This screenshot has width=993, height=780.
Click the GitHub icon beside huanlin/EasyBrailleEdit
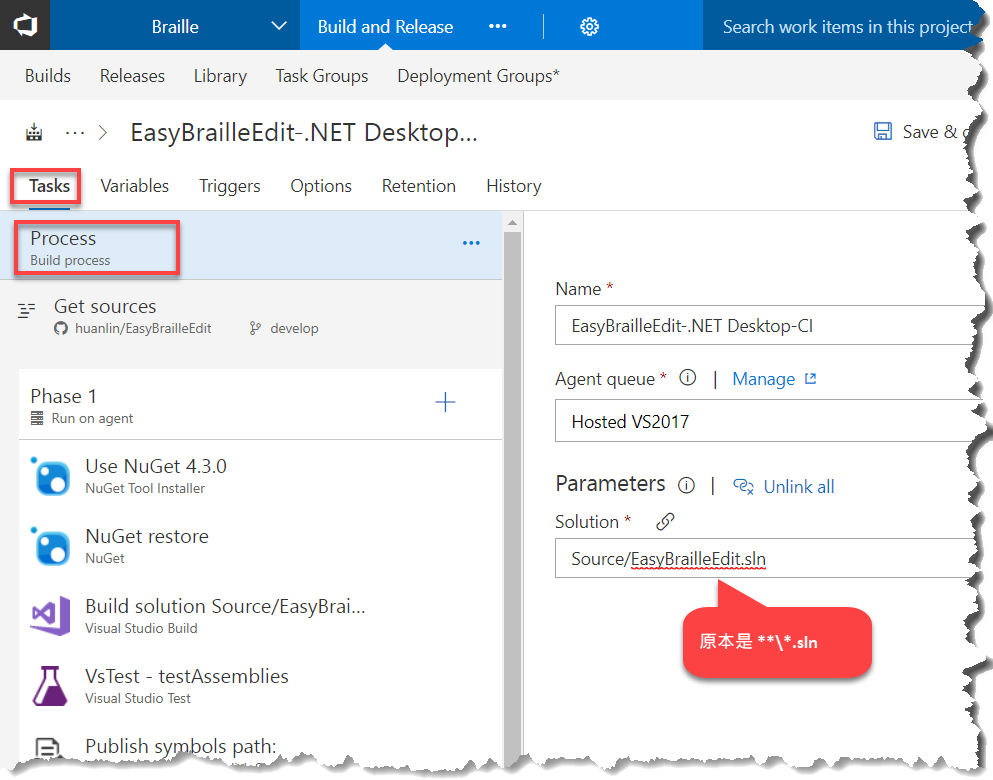coord(61,329)
